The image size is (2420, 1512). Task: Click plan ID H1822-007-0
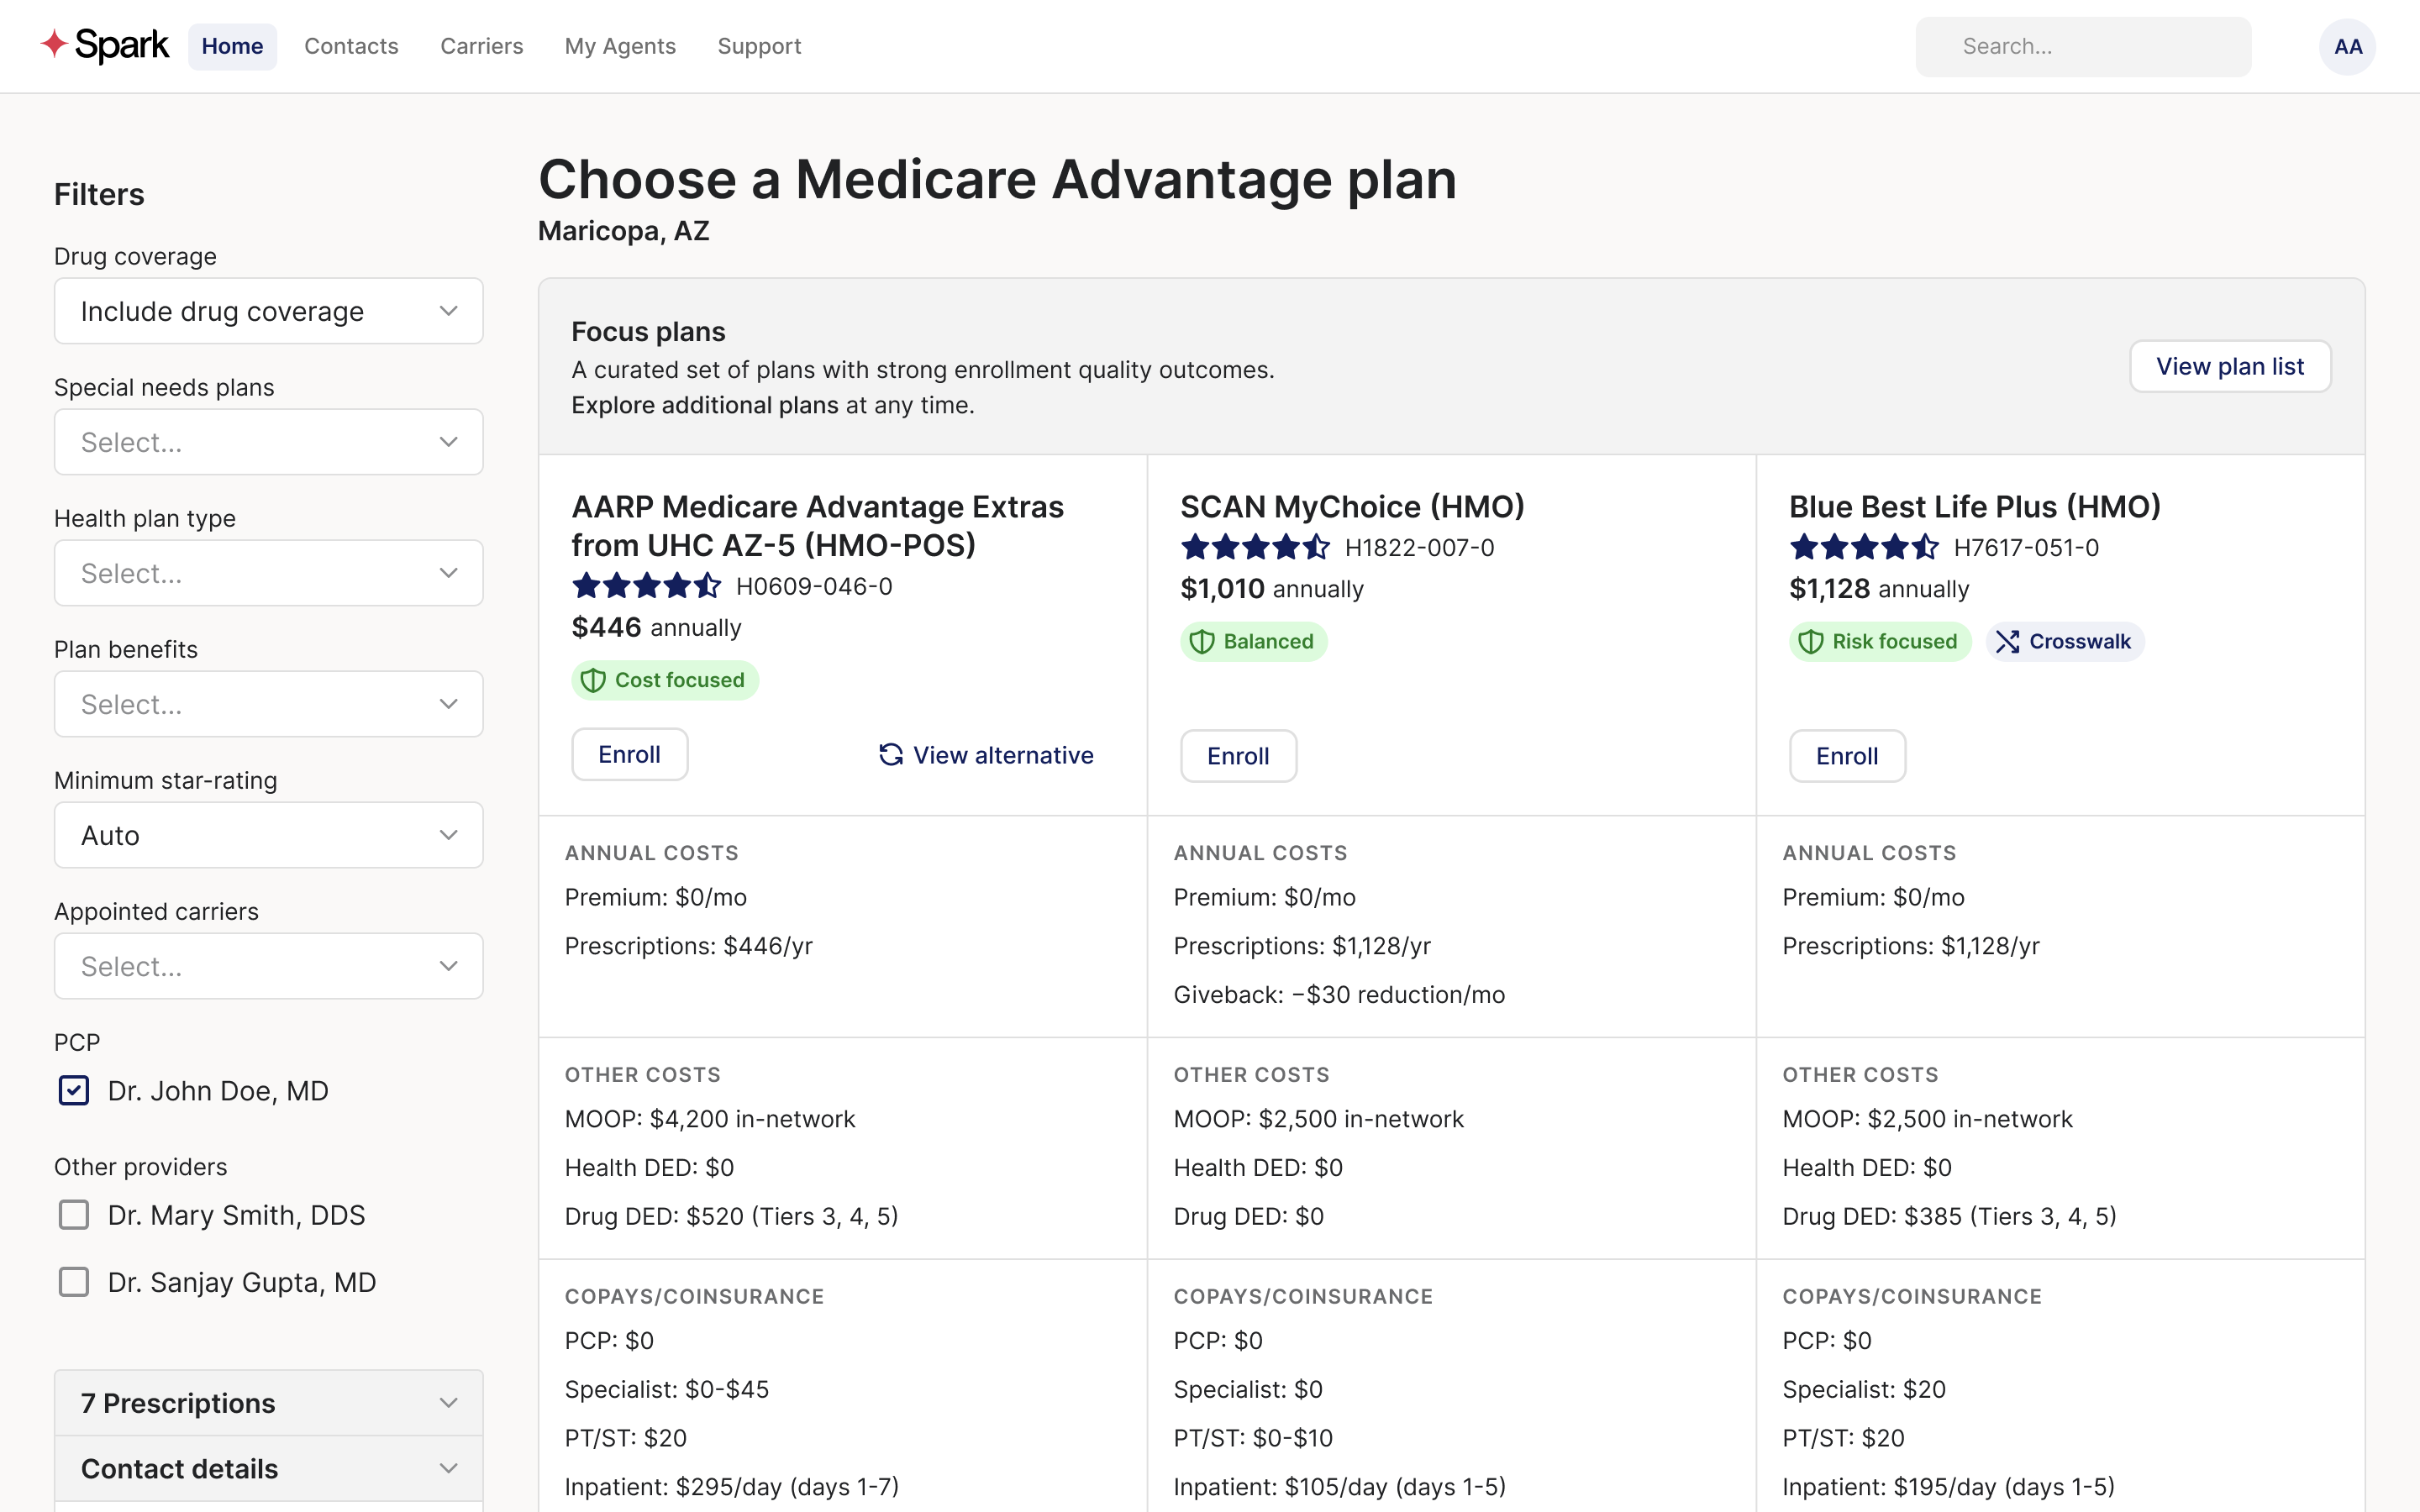click(x=1420, y=548)
